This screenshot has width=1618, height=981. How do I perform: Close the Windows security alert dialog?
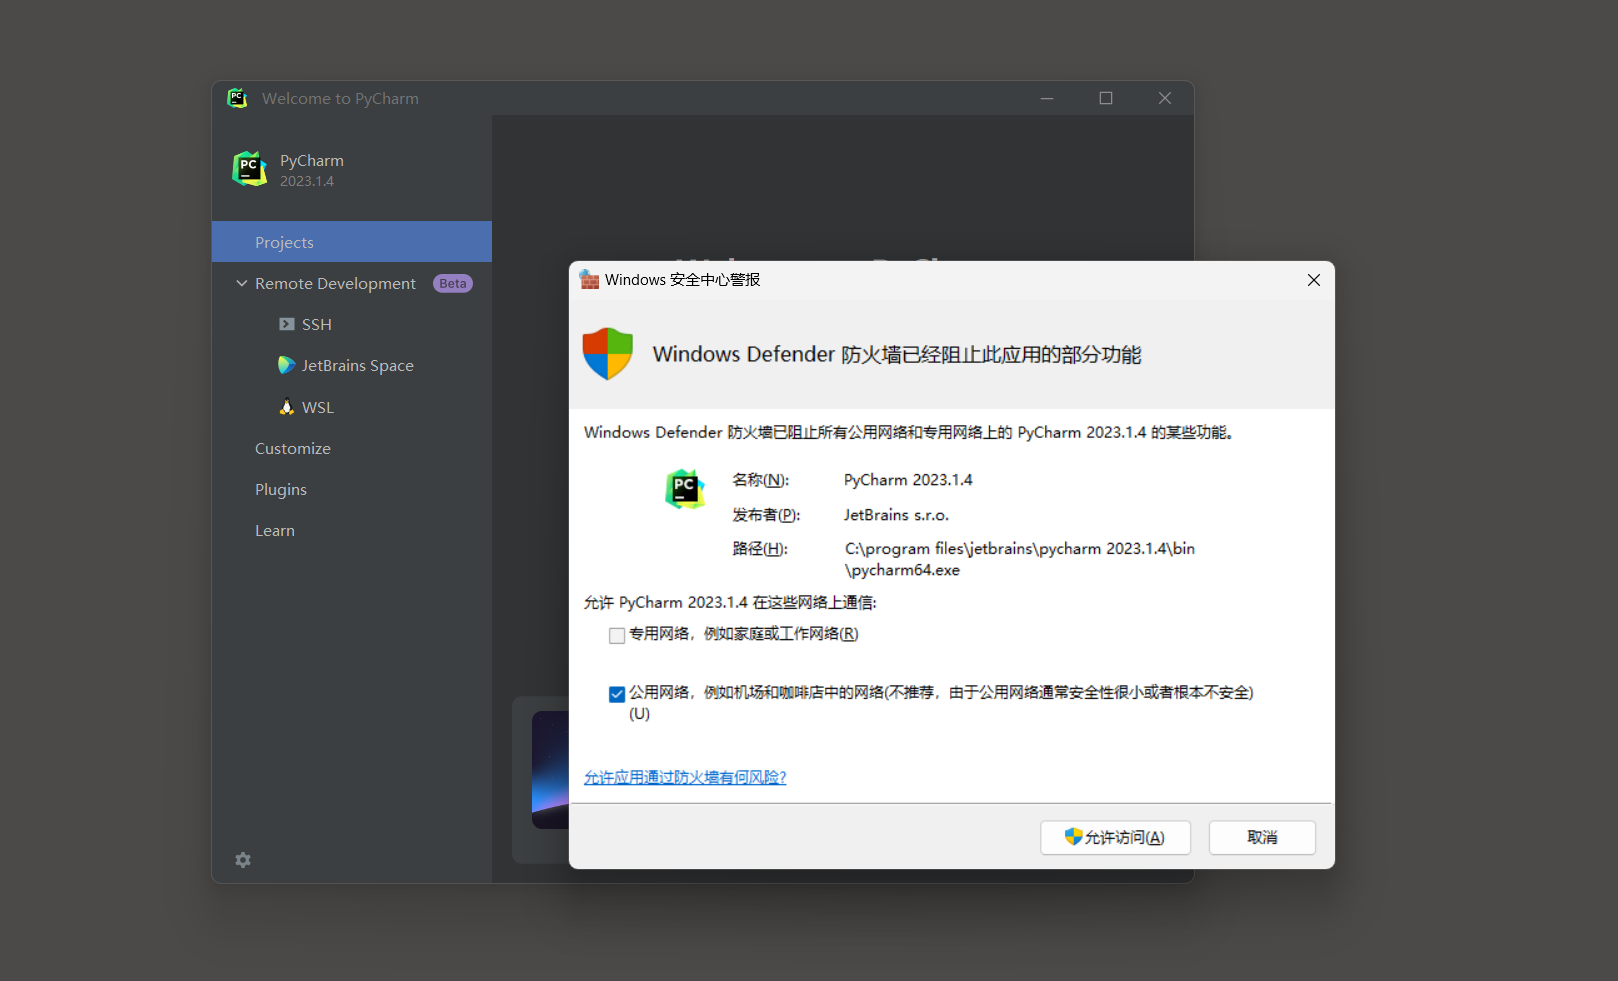(x=1314, y=280)
